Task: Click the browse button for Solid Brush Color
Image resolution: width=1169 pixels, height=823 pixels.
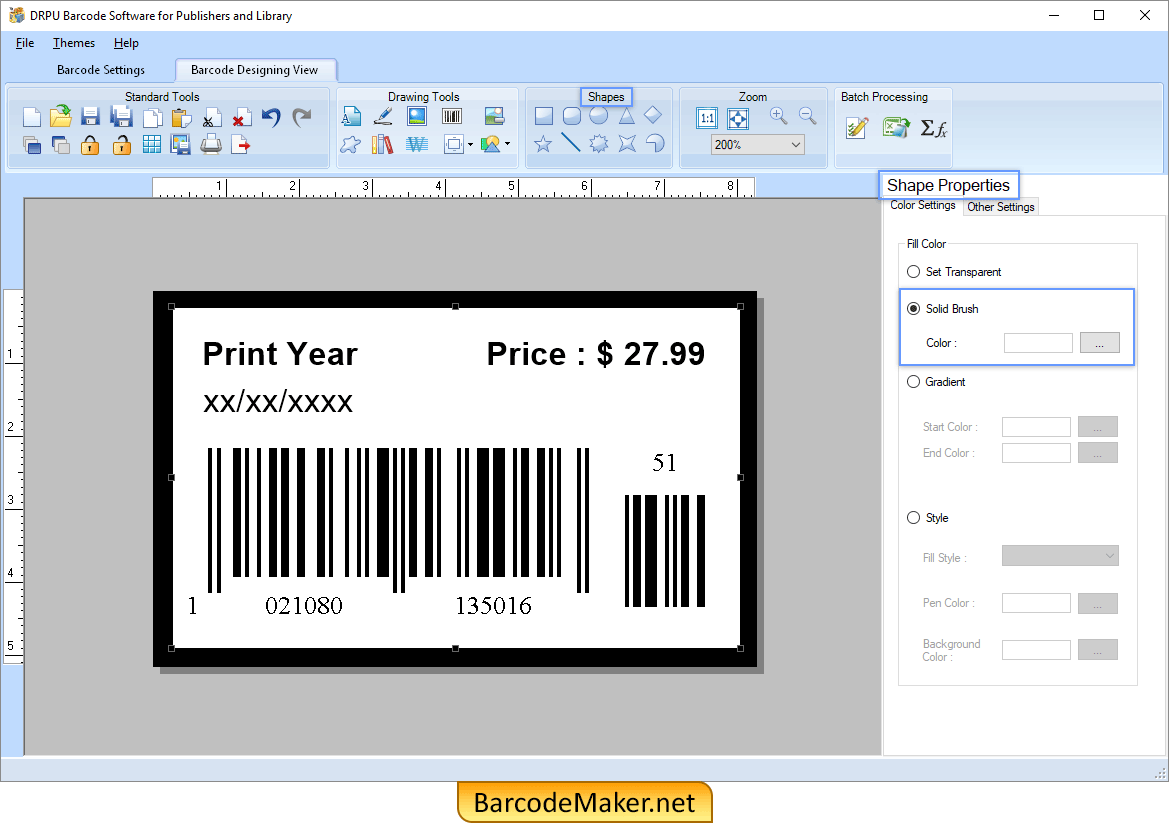Action: pyautogui.click(x=1100, y=342)
